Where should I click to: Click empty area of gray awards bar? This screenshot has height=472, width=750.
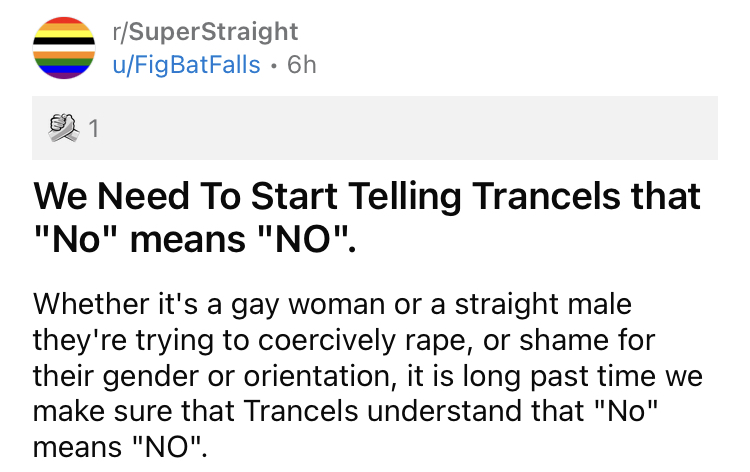tap(400, 128)
